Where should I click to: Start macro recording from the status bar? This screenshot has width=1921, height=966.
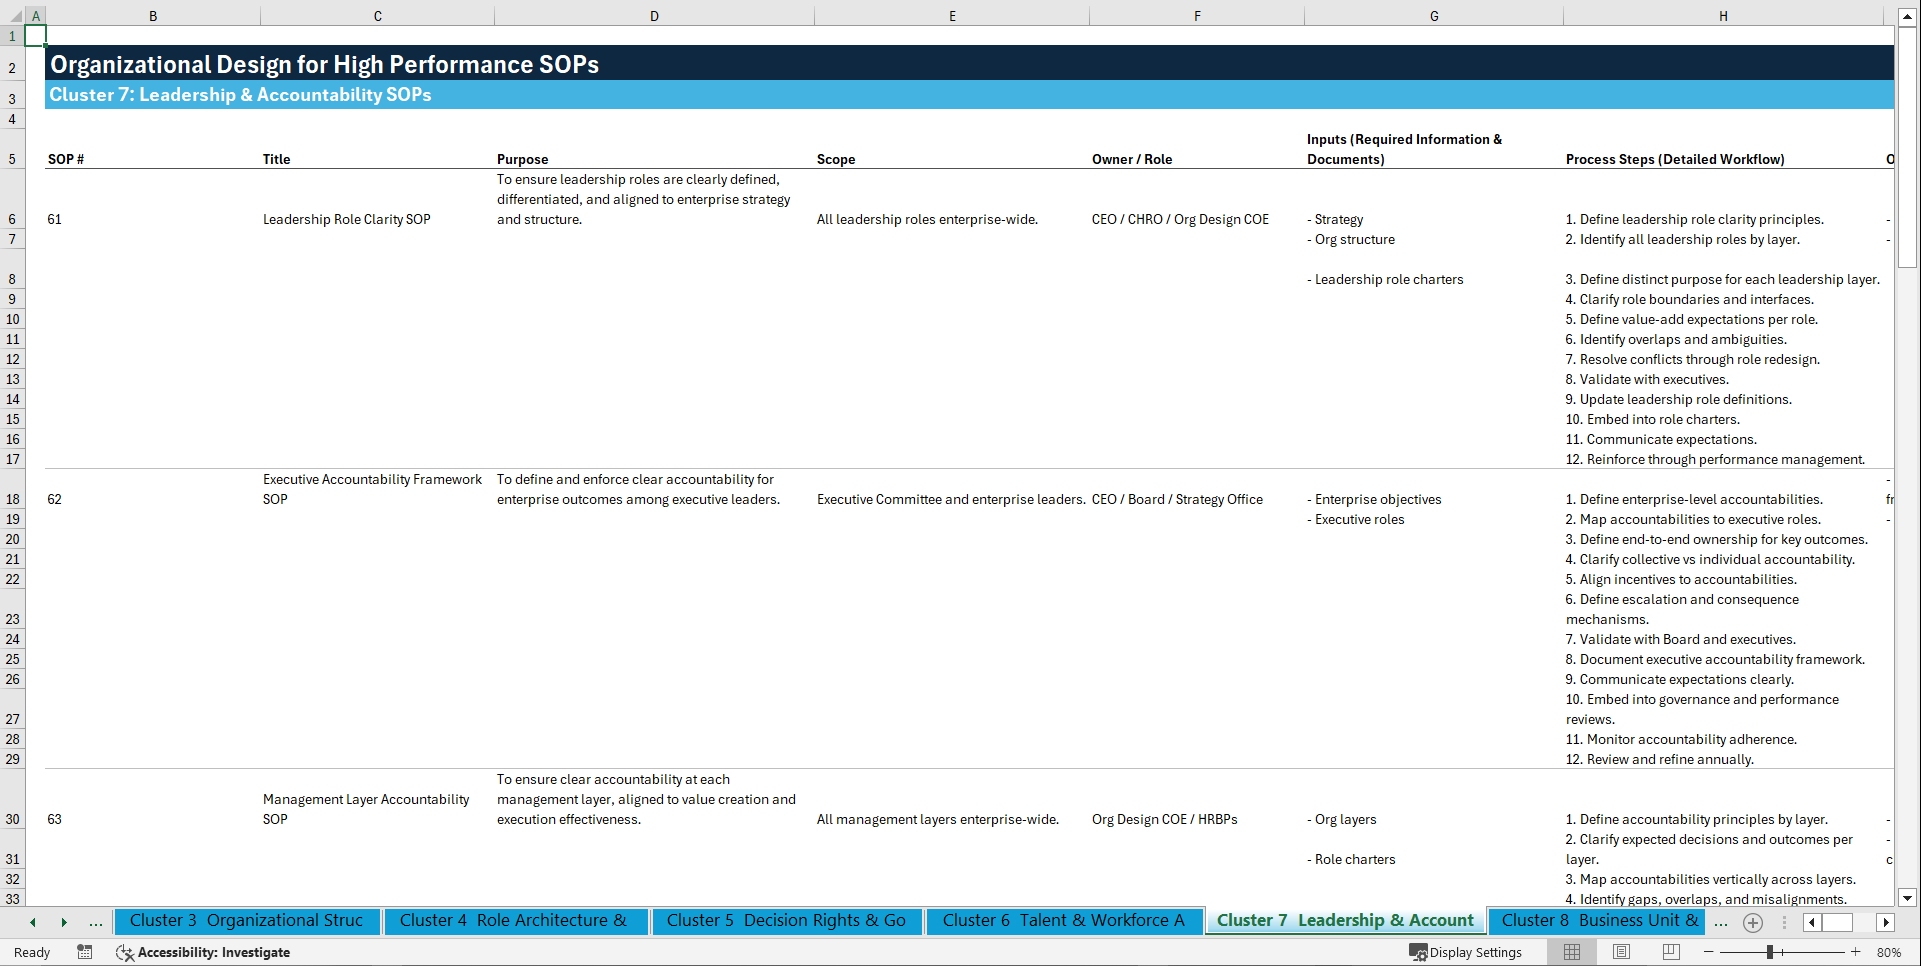85,952
